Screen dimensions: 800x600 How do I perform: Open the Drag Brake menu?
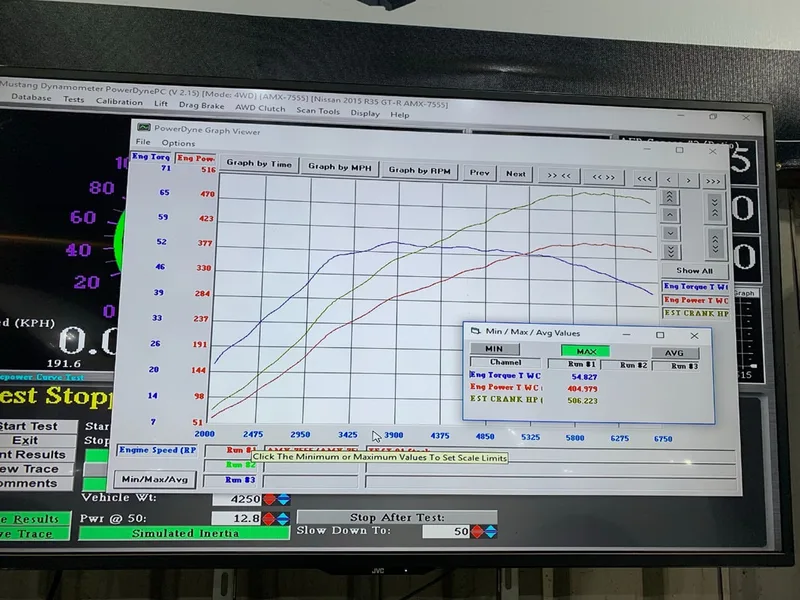point(202,105)
